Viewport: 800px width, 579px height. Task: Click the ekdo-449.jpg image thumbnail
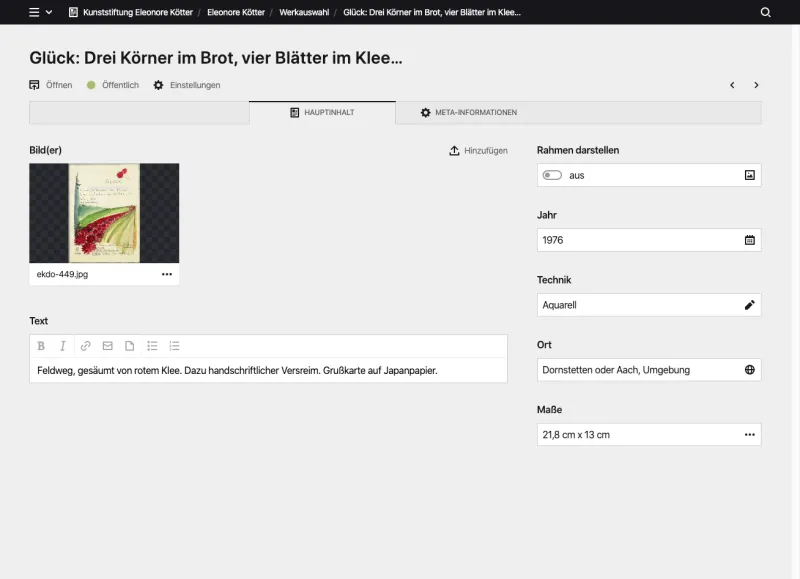pyautogui.click(x=103, y=213)
